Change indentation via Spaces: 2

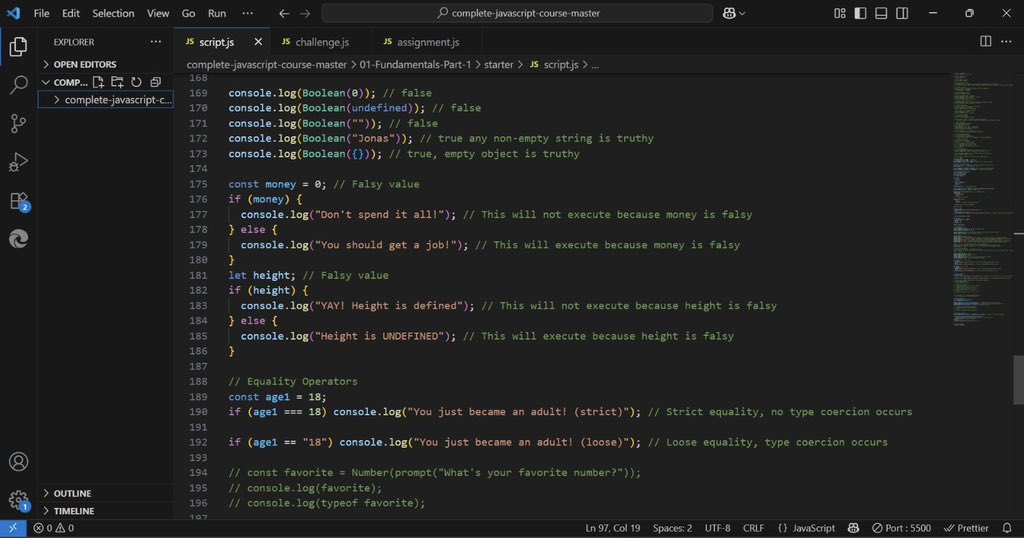click(x=672, y=528)
